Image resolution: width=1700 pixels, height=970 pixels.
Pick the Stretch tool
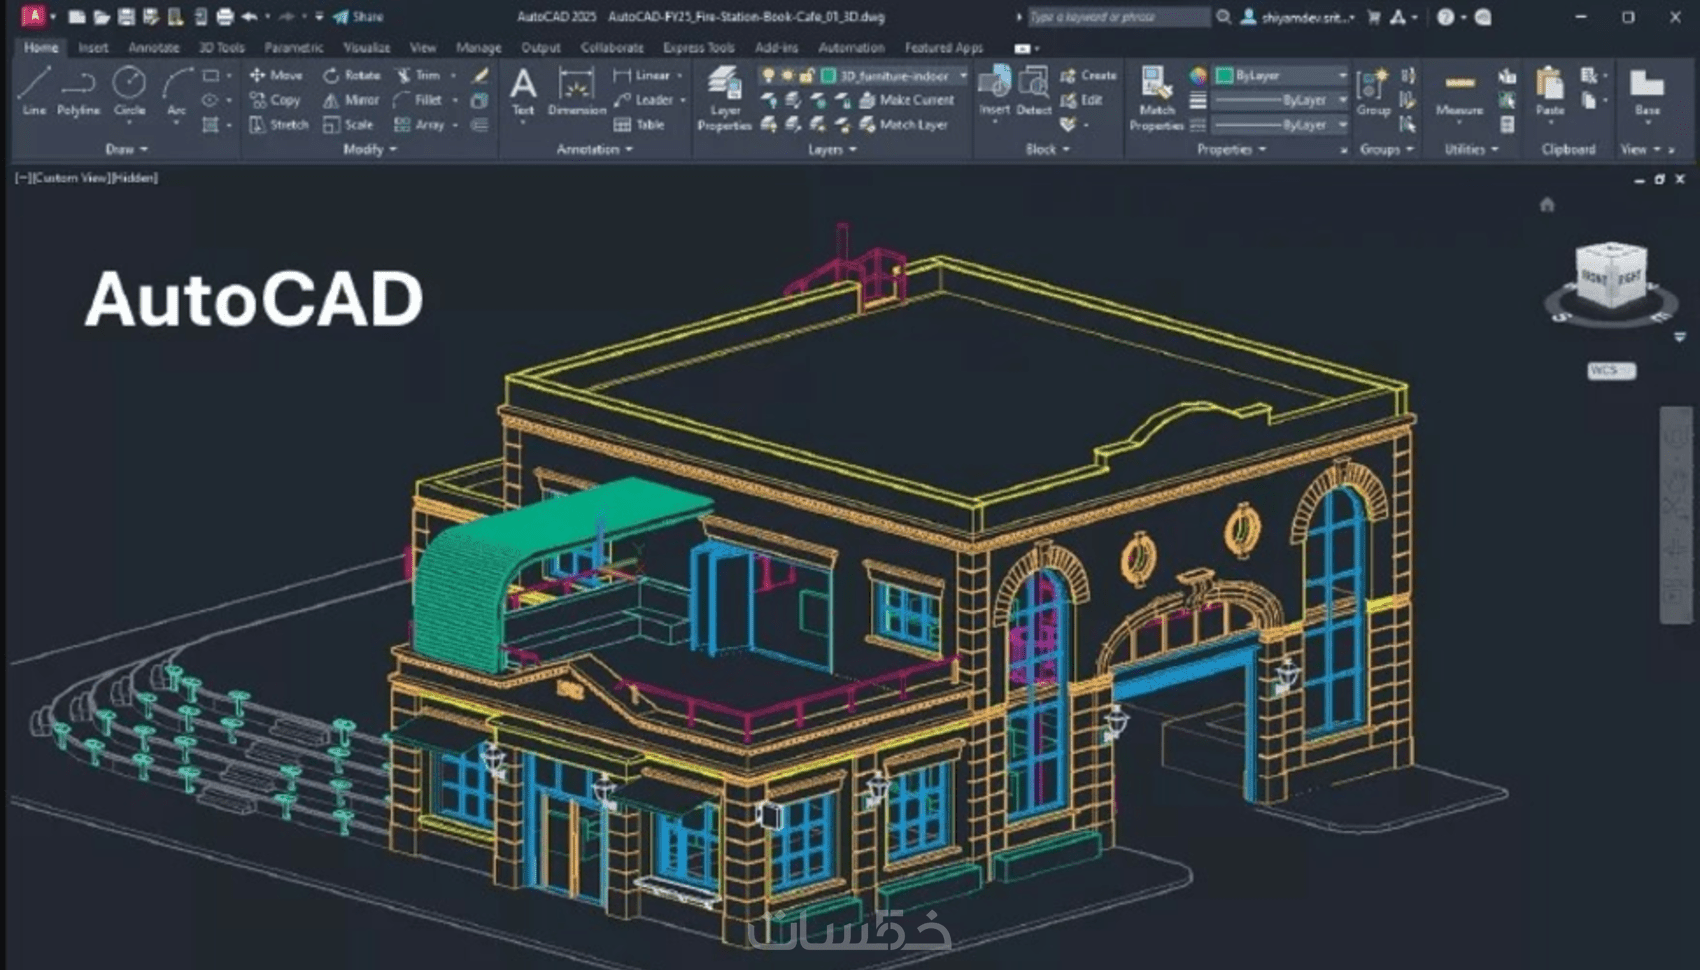tap(278, 125)
